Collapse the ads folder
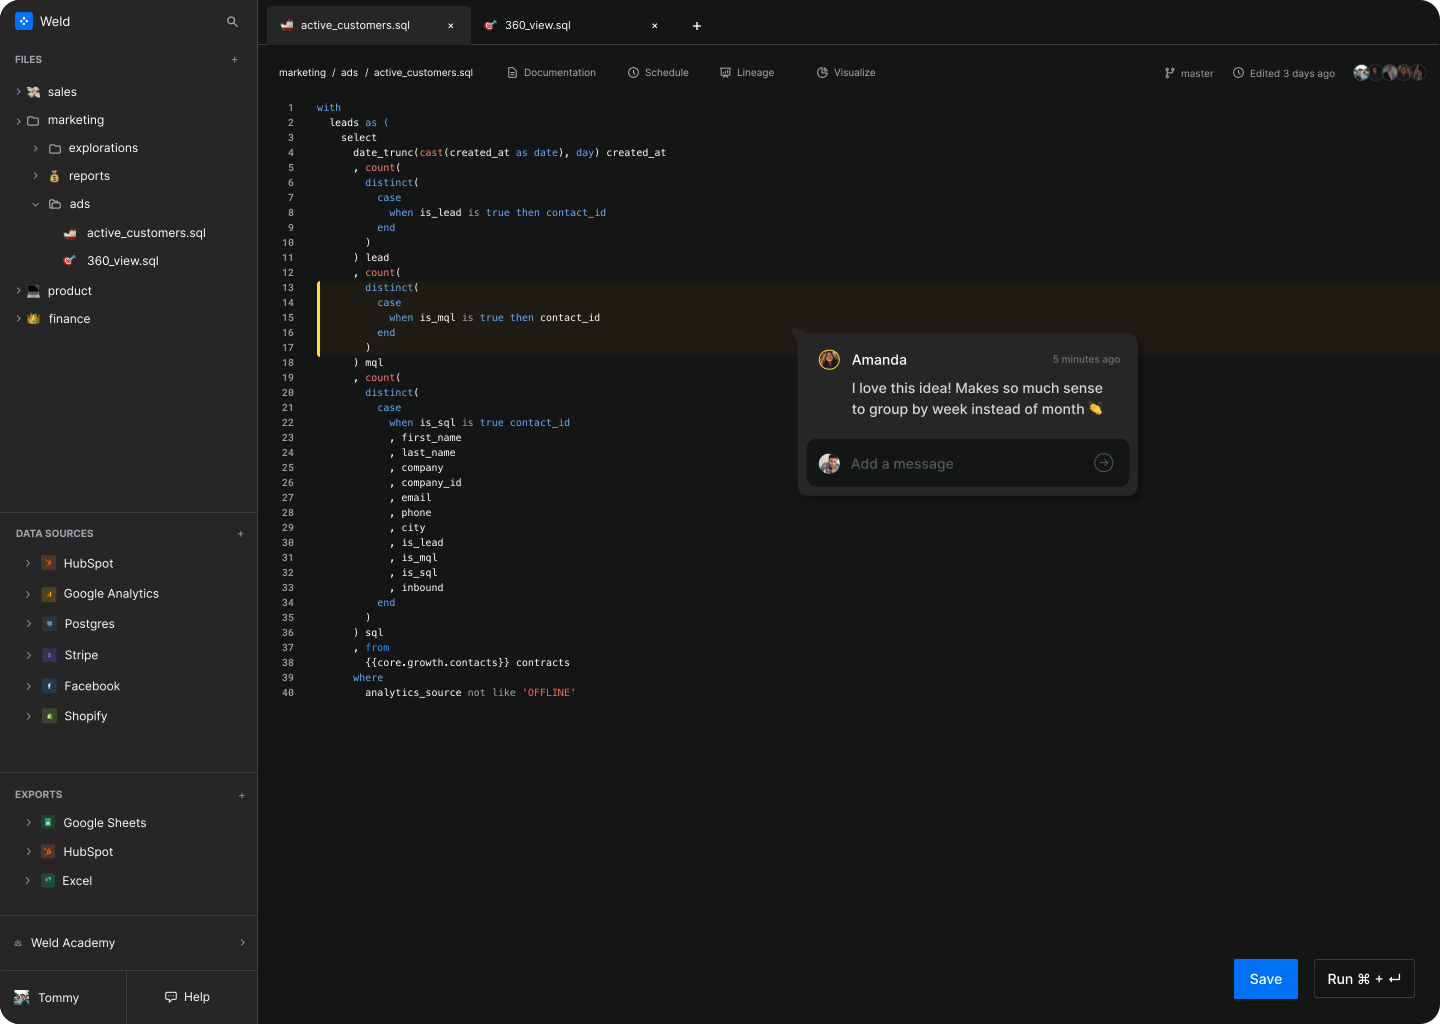Viewport: 1440px width, 1024px height. point(36,204)
